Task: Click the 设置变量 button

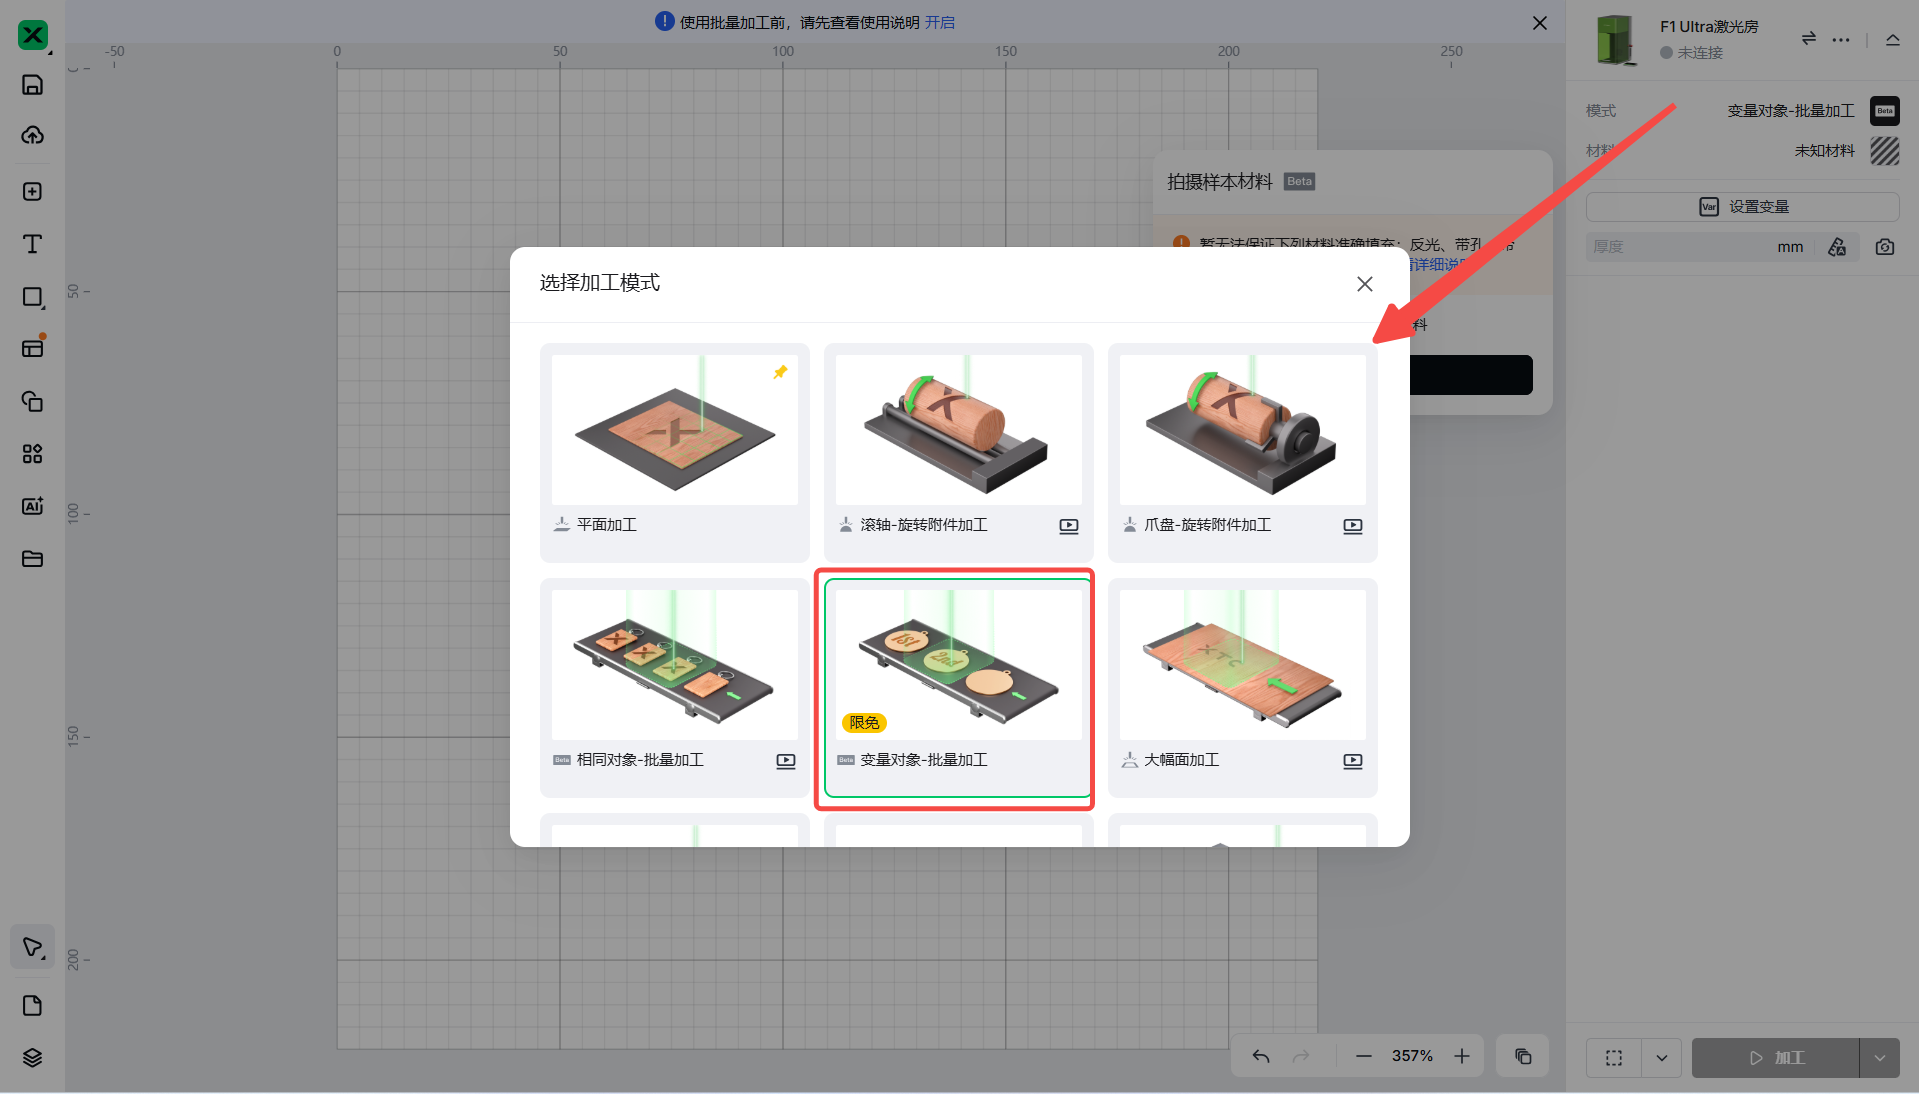Action: [1743, 207]
